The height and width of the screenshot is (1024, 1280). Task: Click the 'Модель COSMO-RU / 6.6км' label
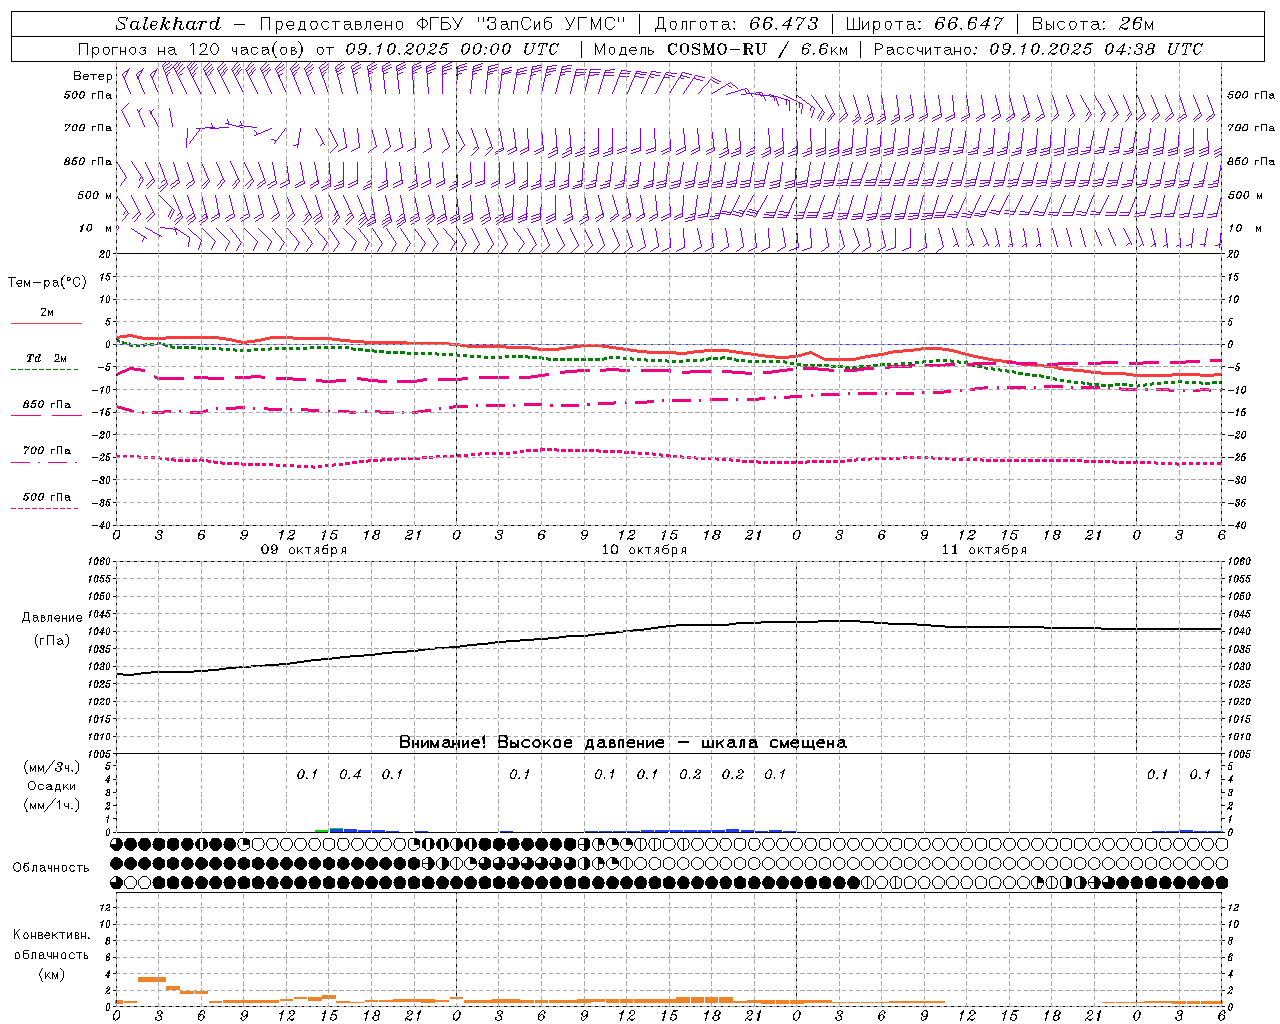click(721, 49)
